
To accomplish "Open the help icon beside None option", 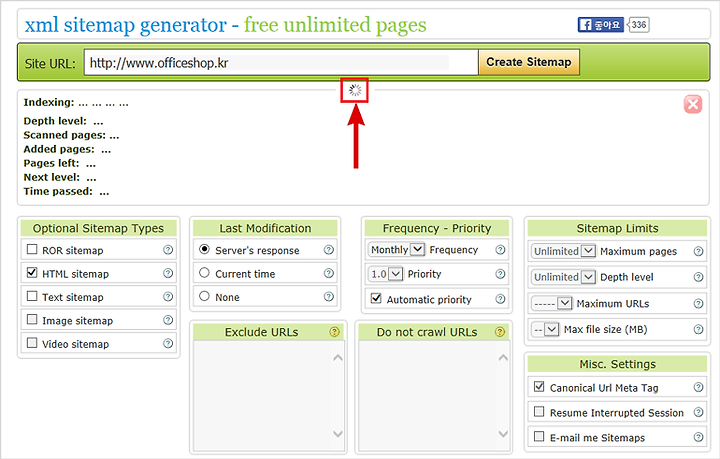I will pyautogui.click(x=329, y=297).
